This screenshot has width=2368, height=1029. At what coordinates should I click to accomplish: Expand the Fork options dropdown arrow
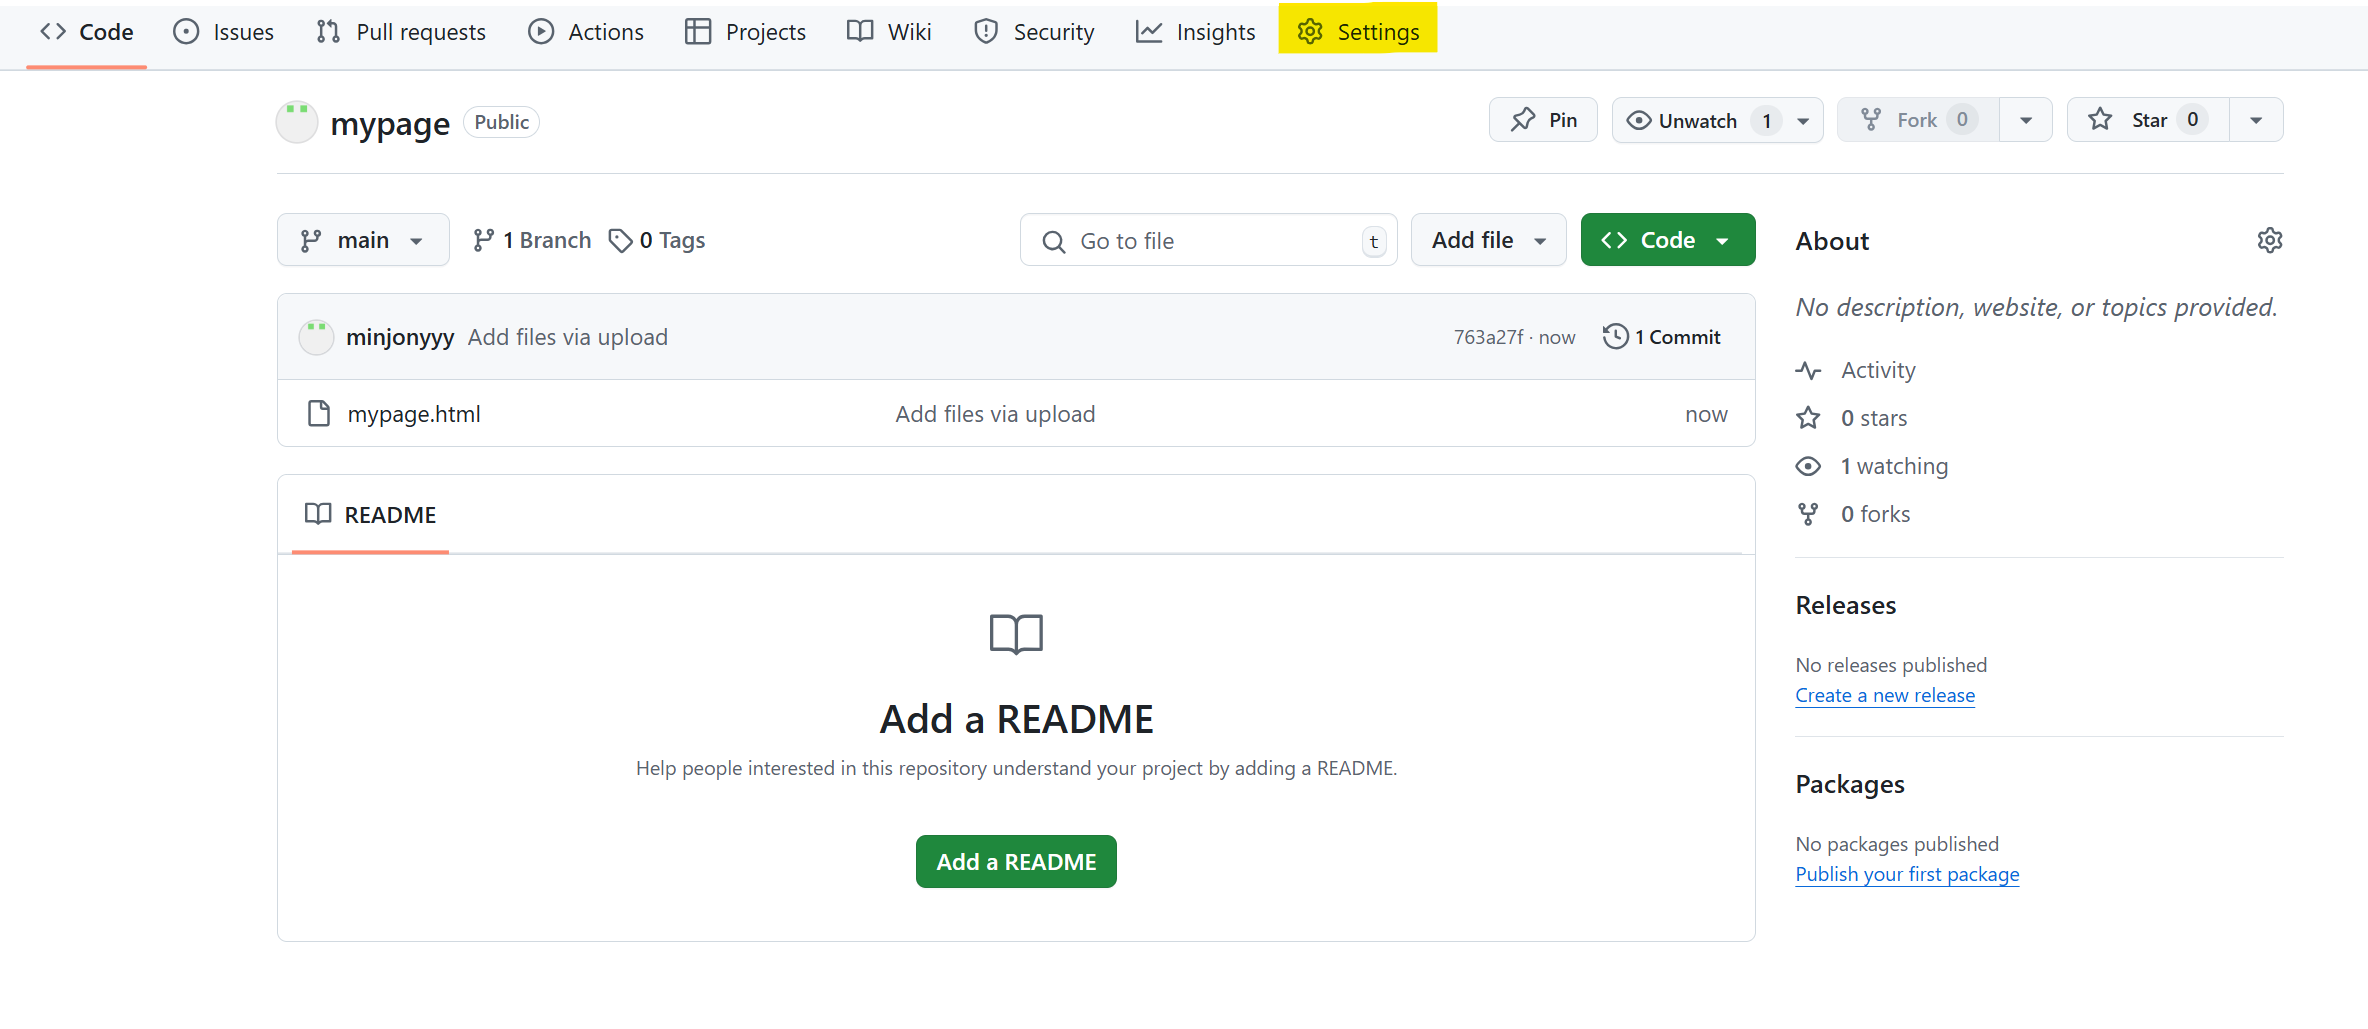(2026, 120)
